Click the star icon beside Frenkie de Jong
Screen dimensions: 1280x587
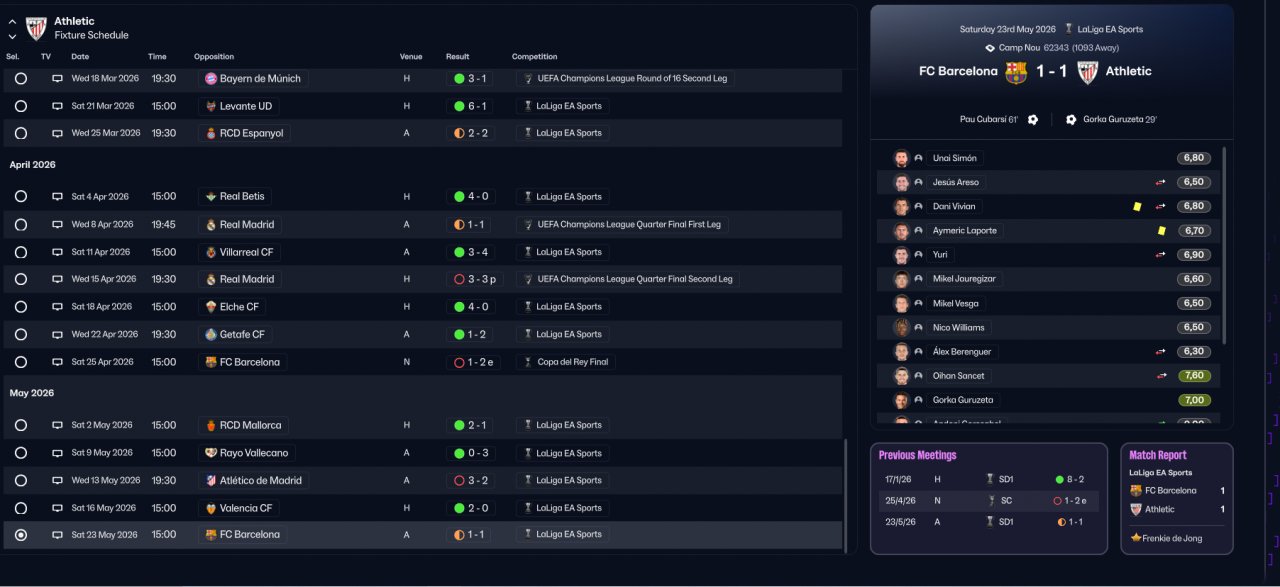[x=1136, y=538]
